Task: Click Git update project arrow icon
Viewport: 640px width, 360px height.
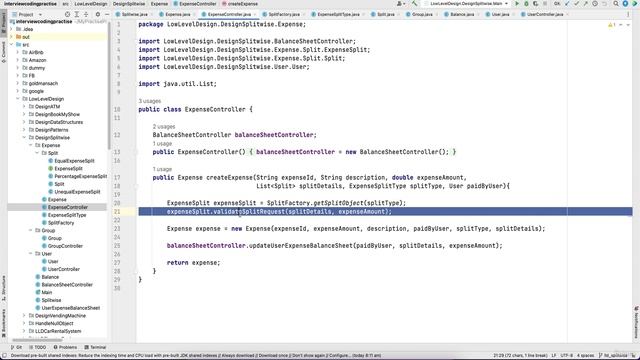Action: tap(567, 3)
